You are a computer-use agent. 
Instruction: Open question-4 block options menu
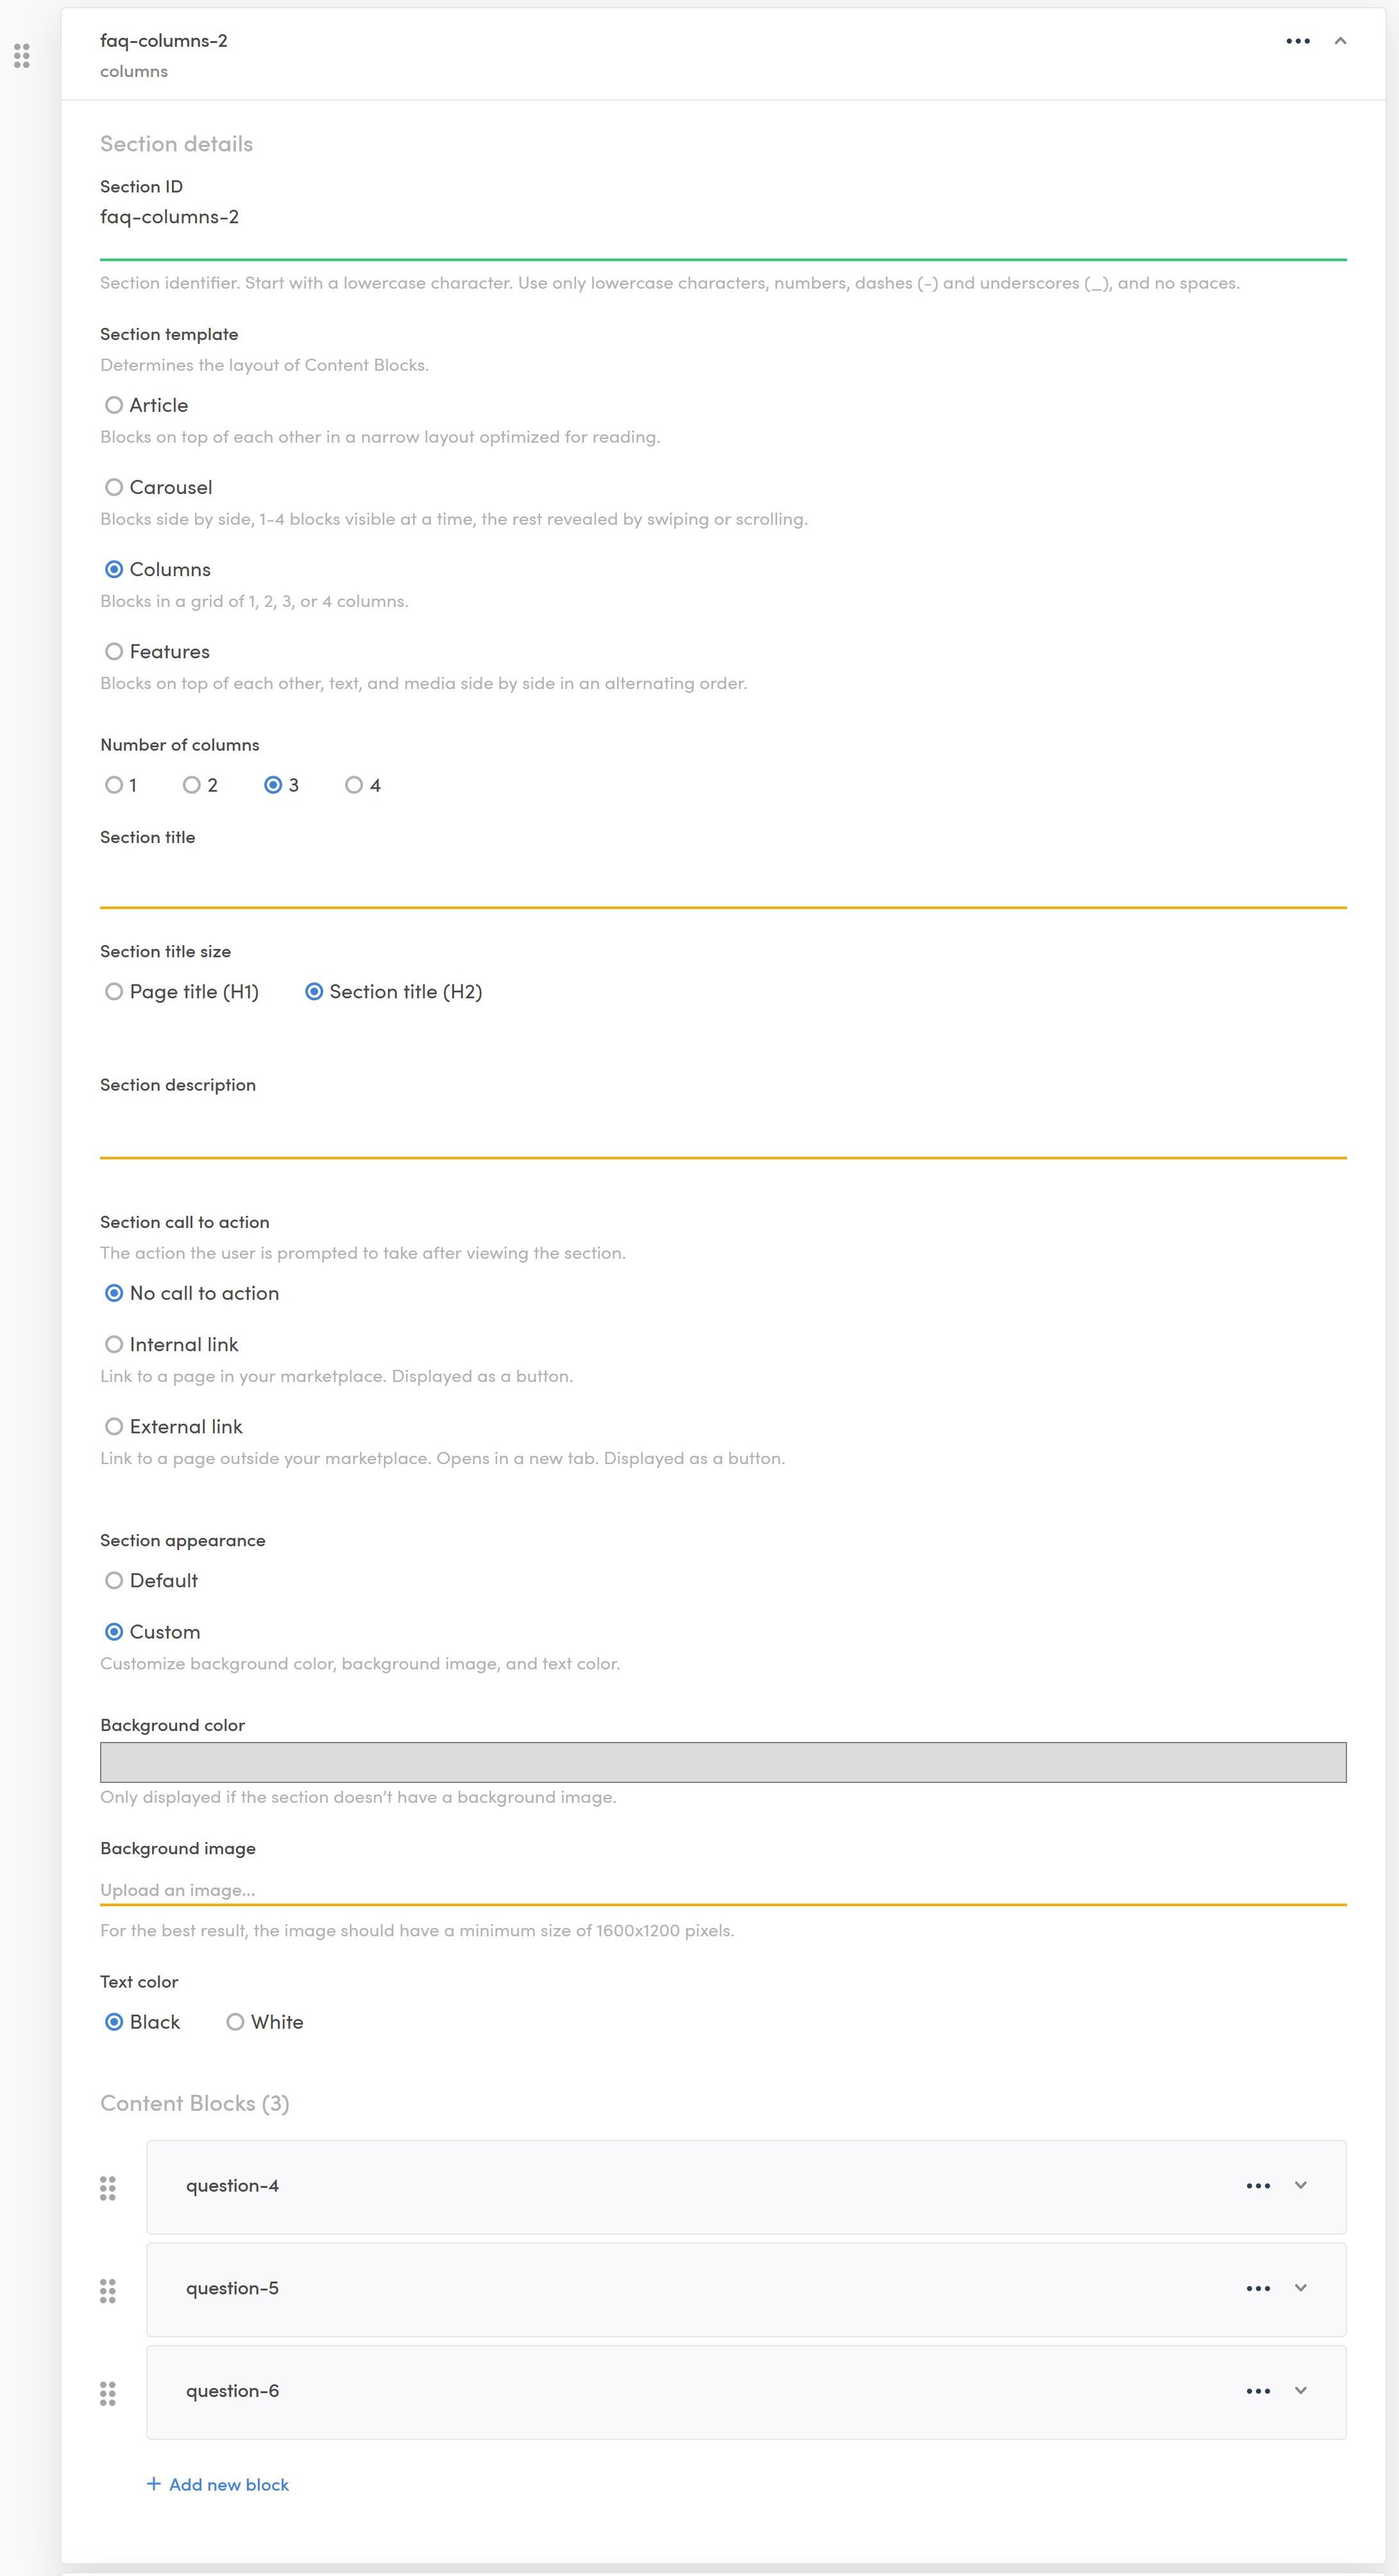pos(1258,2186)
